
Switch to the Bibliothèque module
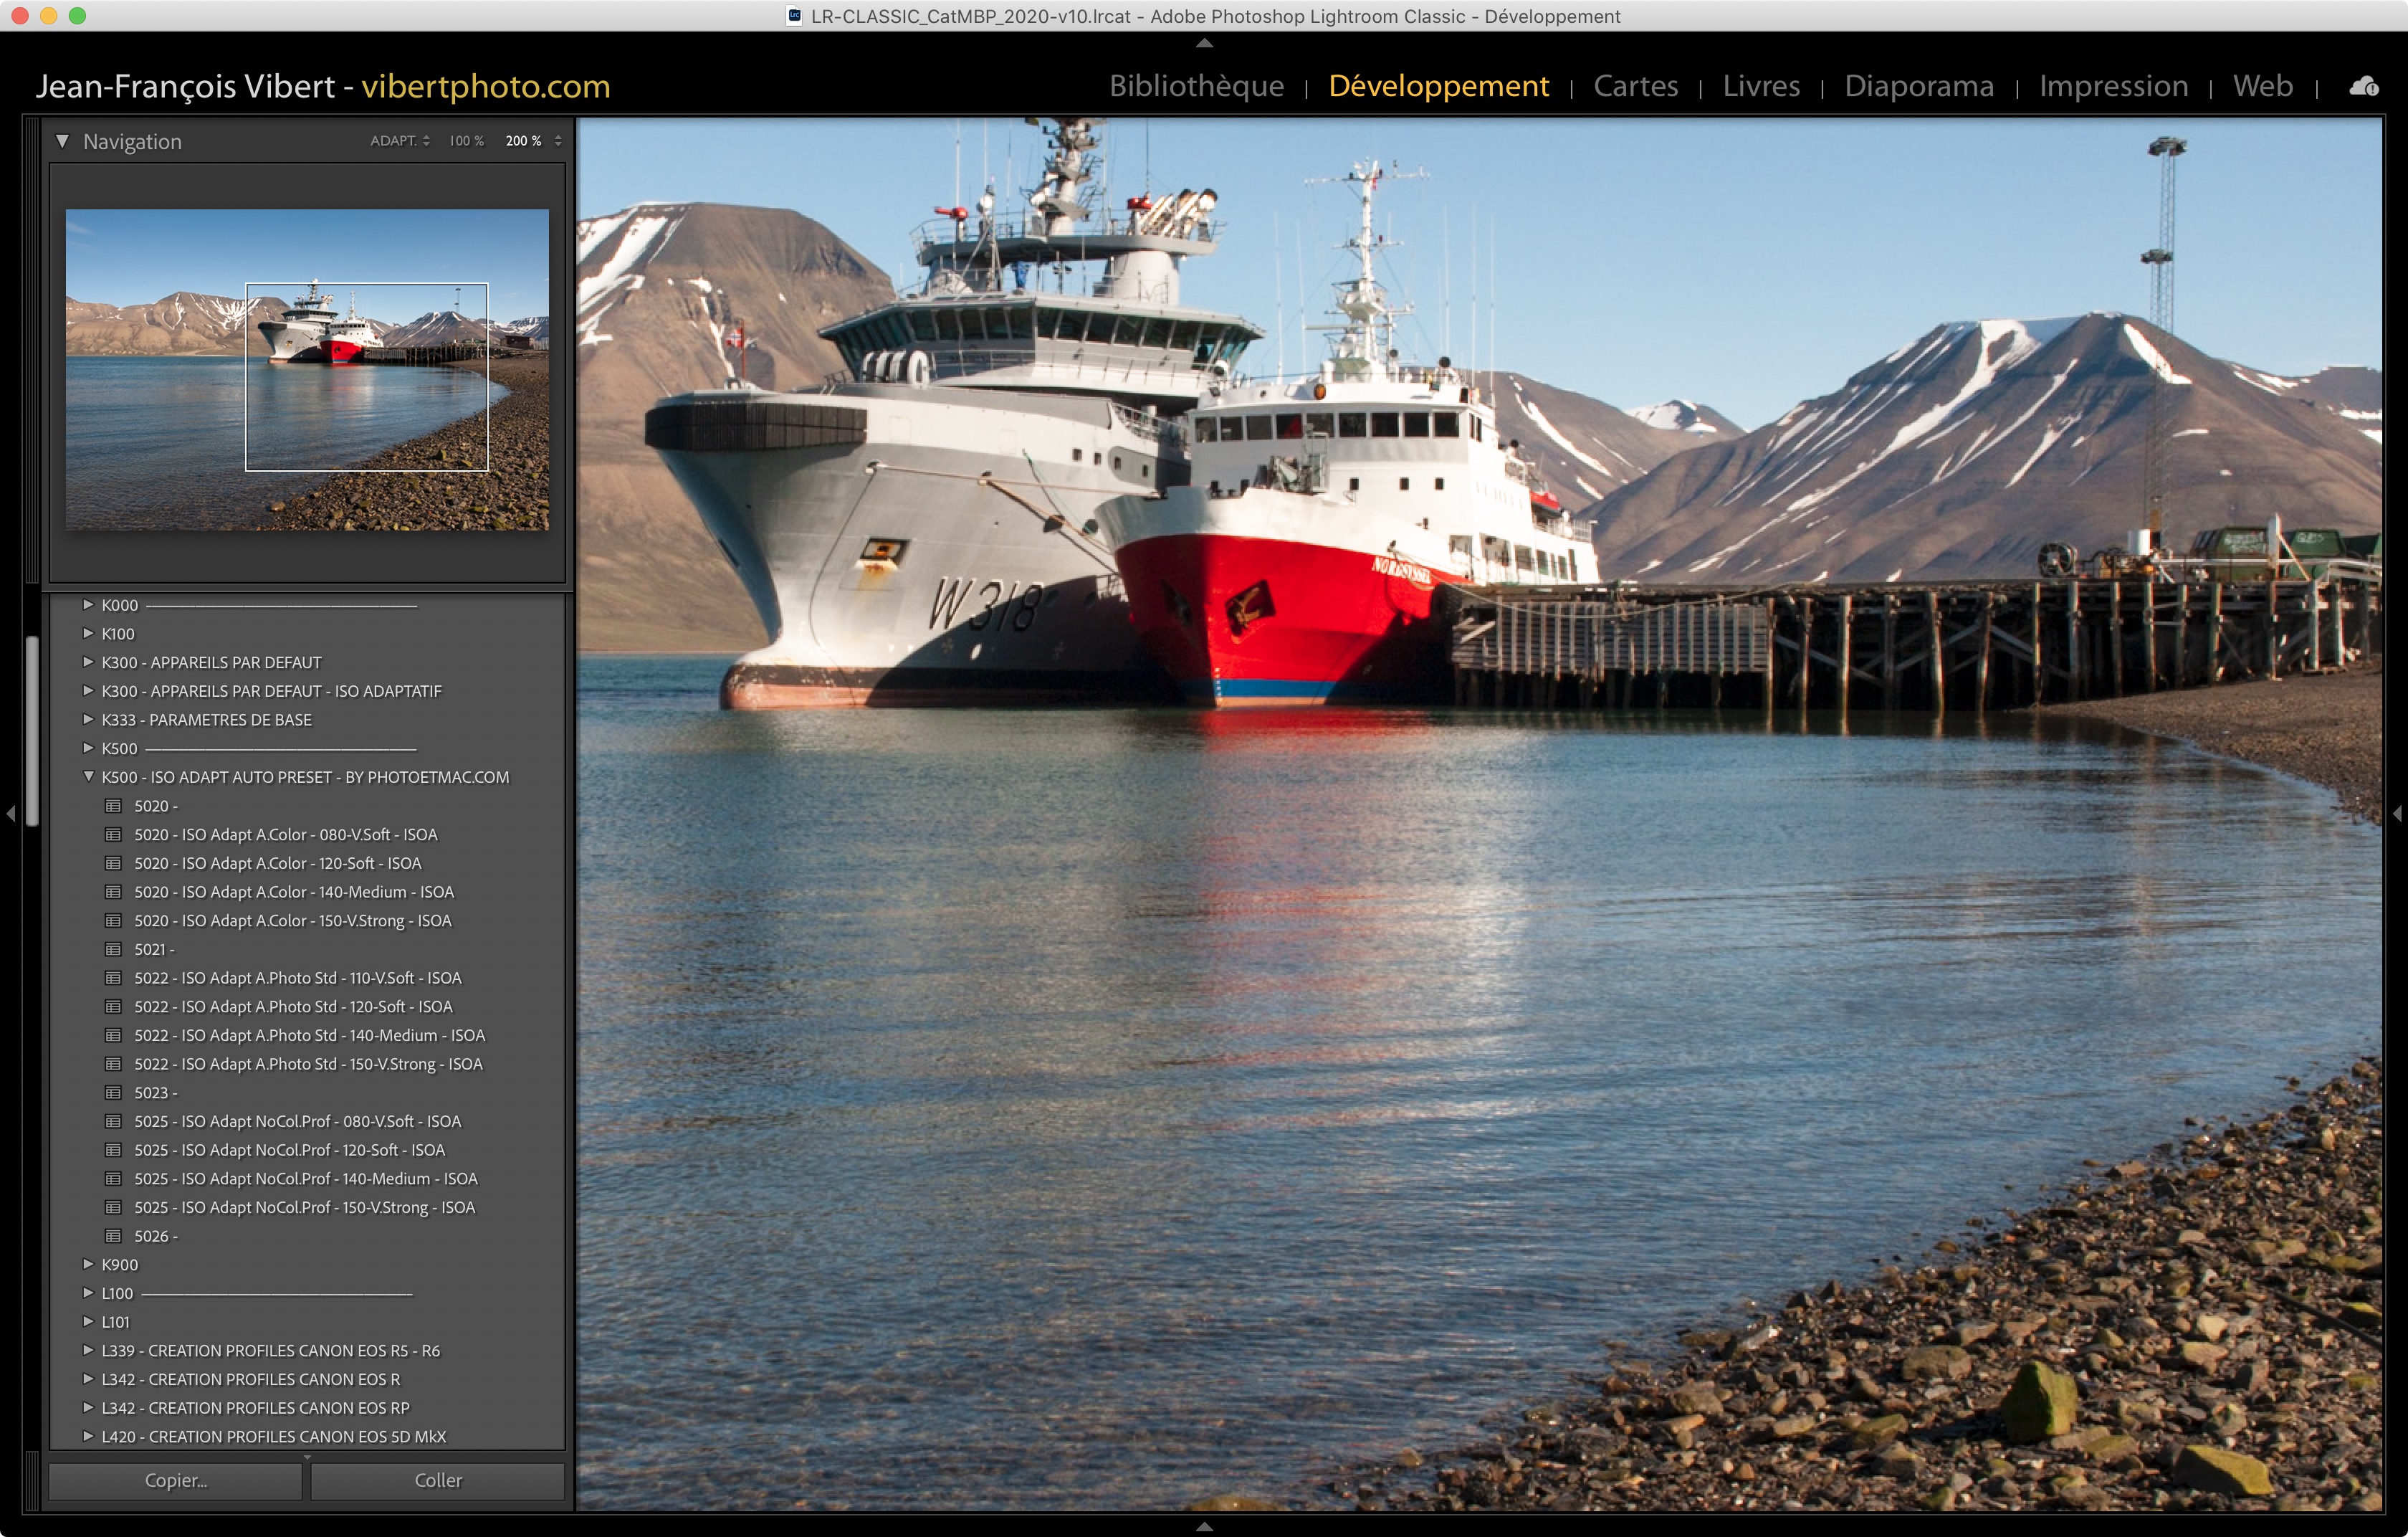1196,87
